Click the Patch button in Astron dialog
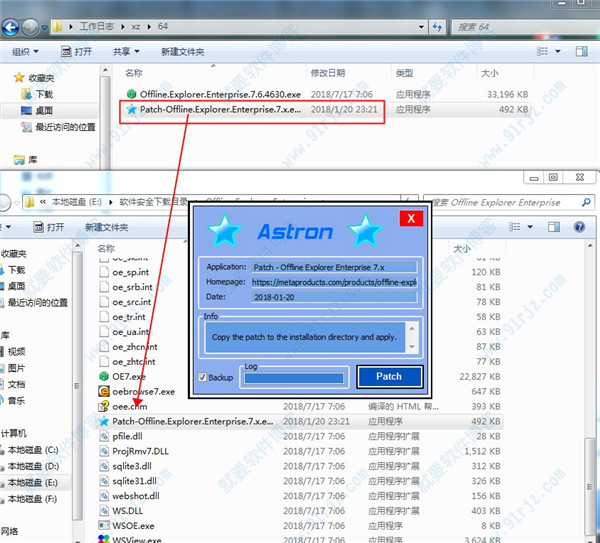600x543 pixels. 388,376
